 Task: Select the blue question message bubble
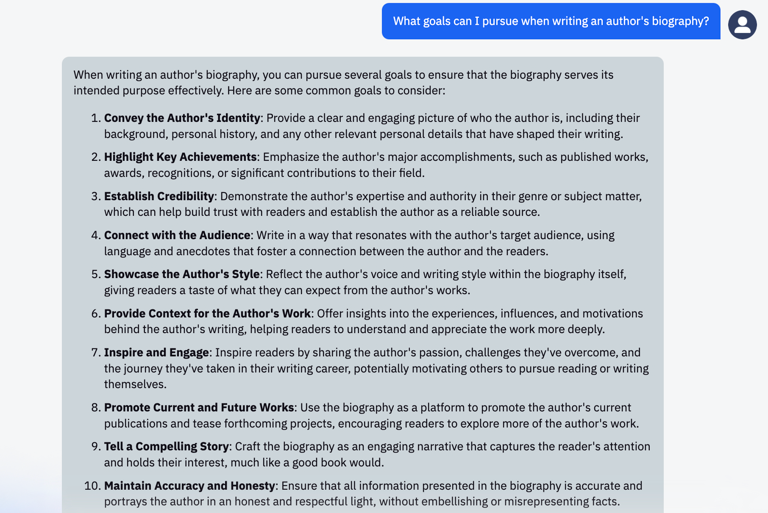(x=551, y=21)
